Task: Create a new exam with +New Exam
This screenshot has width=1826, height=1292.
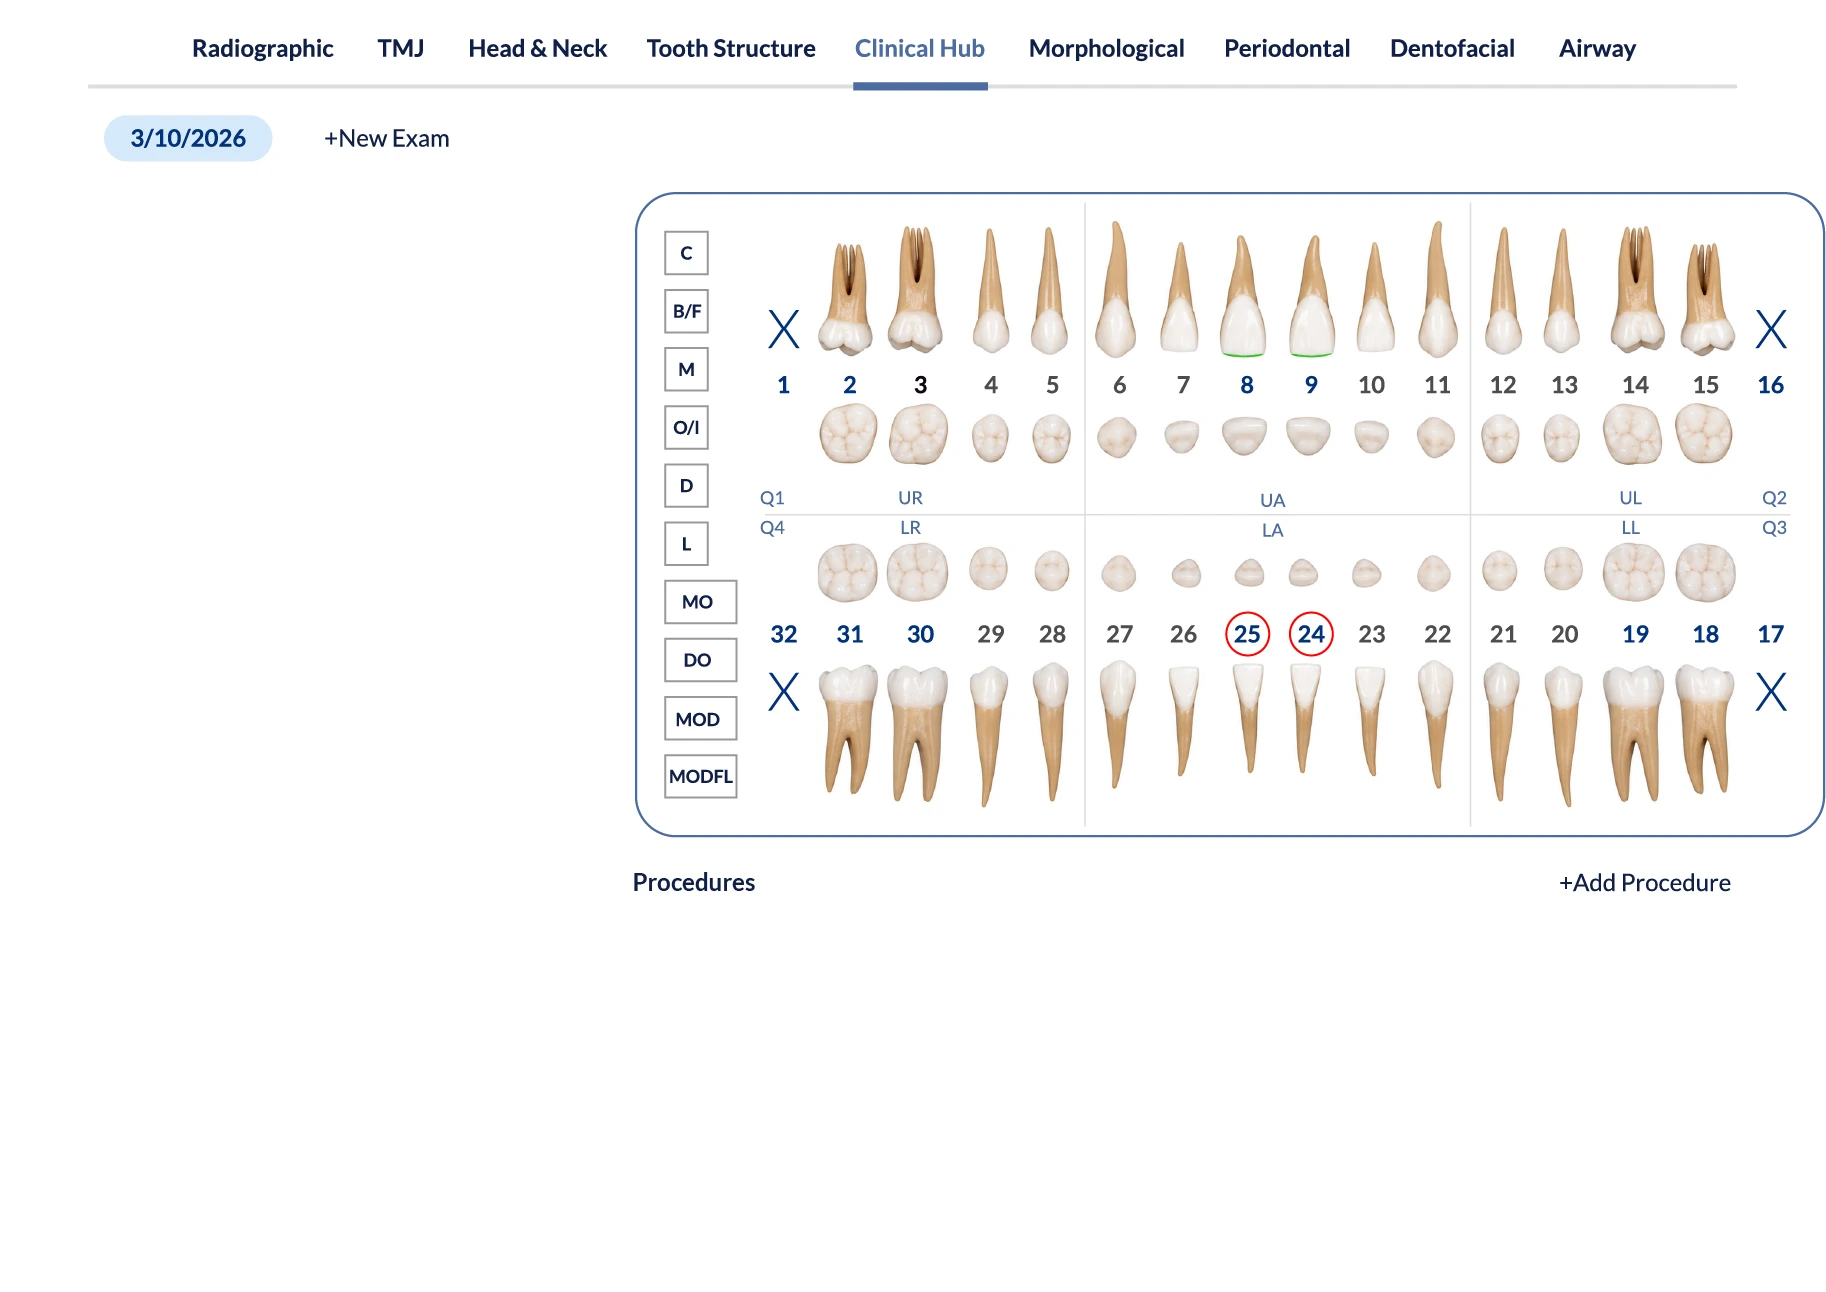Action: pyautogui.click(x=386, y=138)
